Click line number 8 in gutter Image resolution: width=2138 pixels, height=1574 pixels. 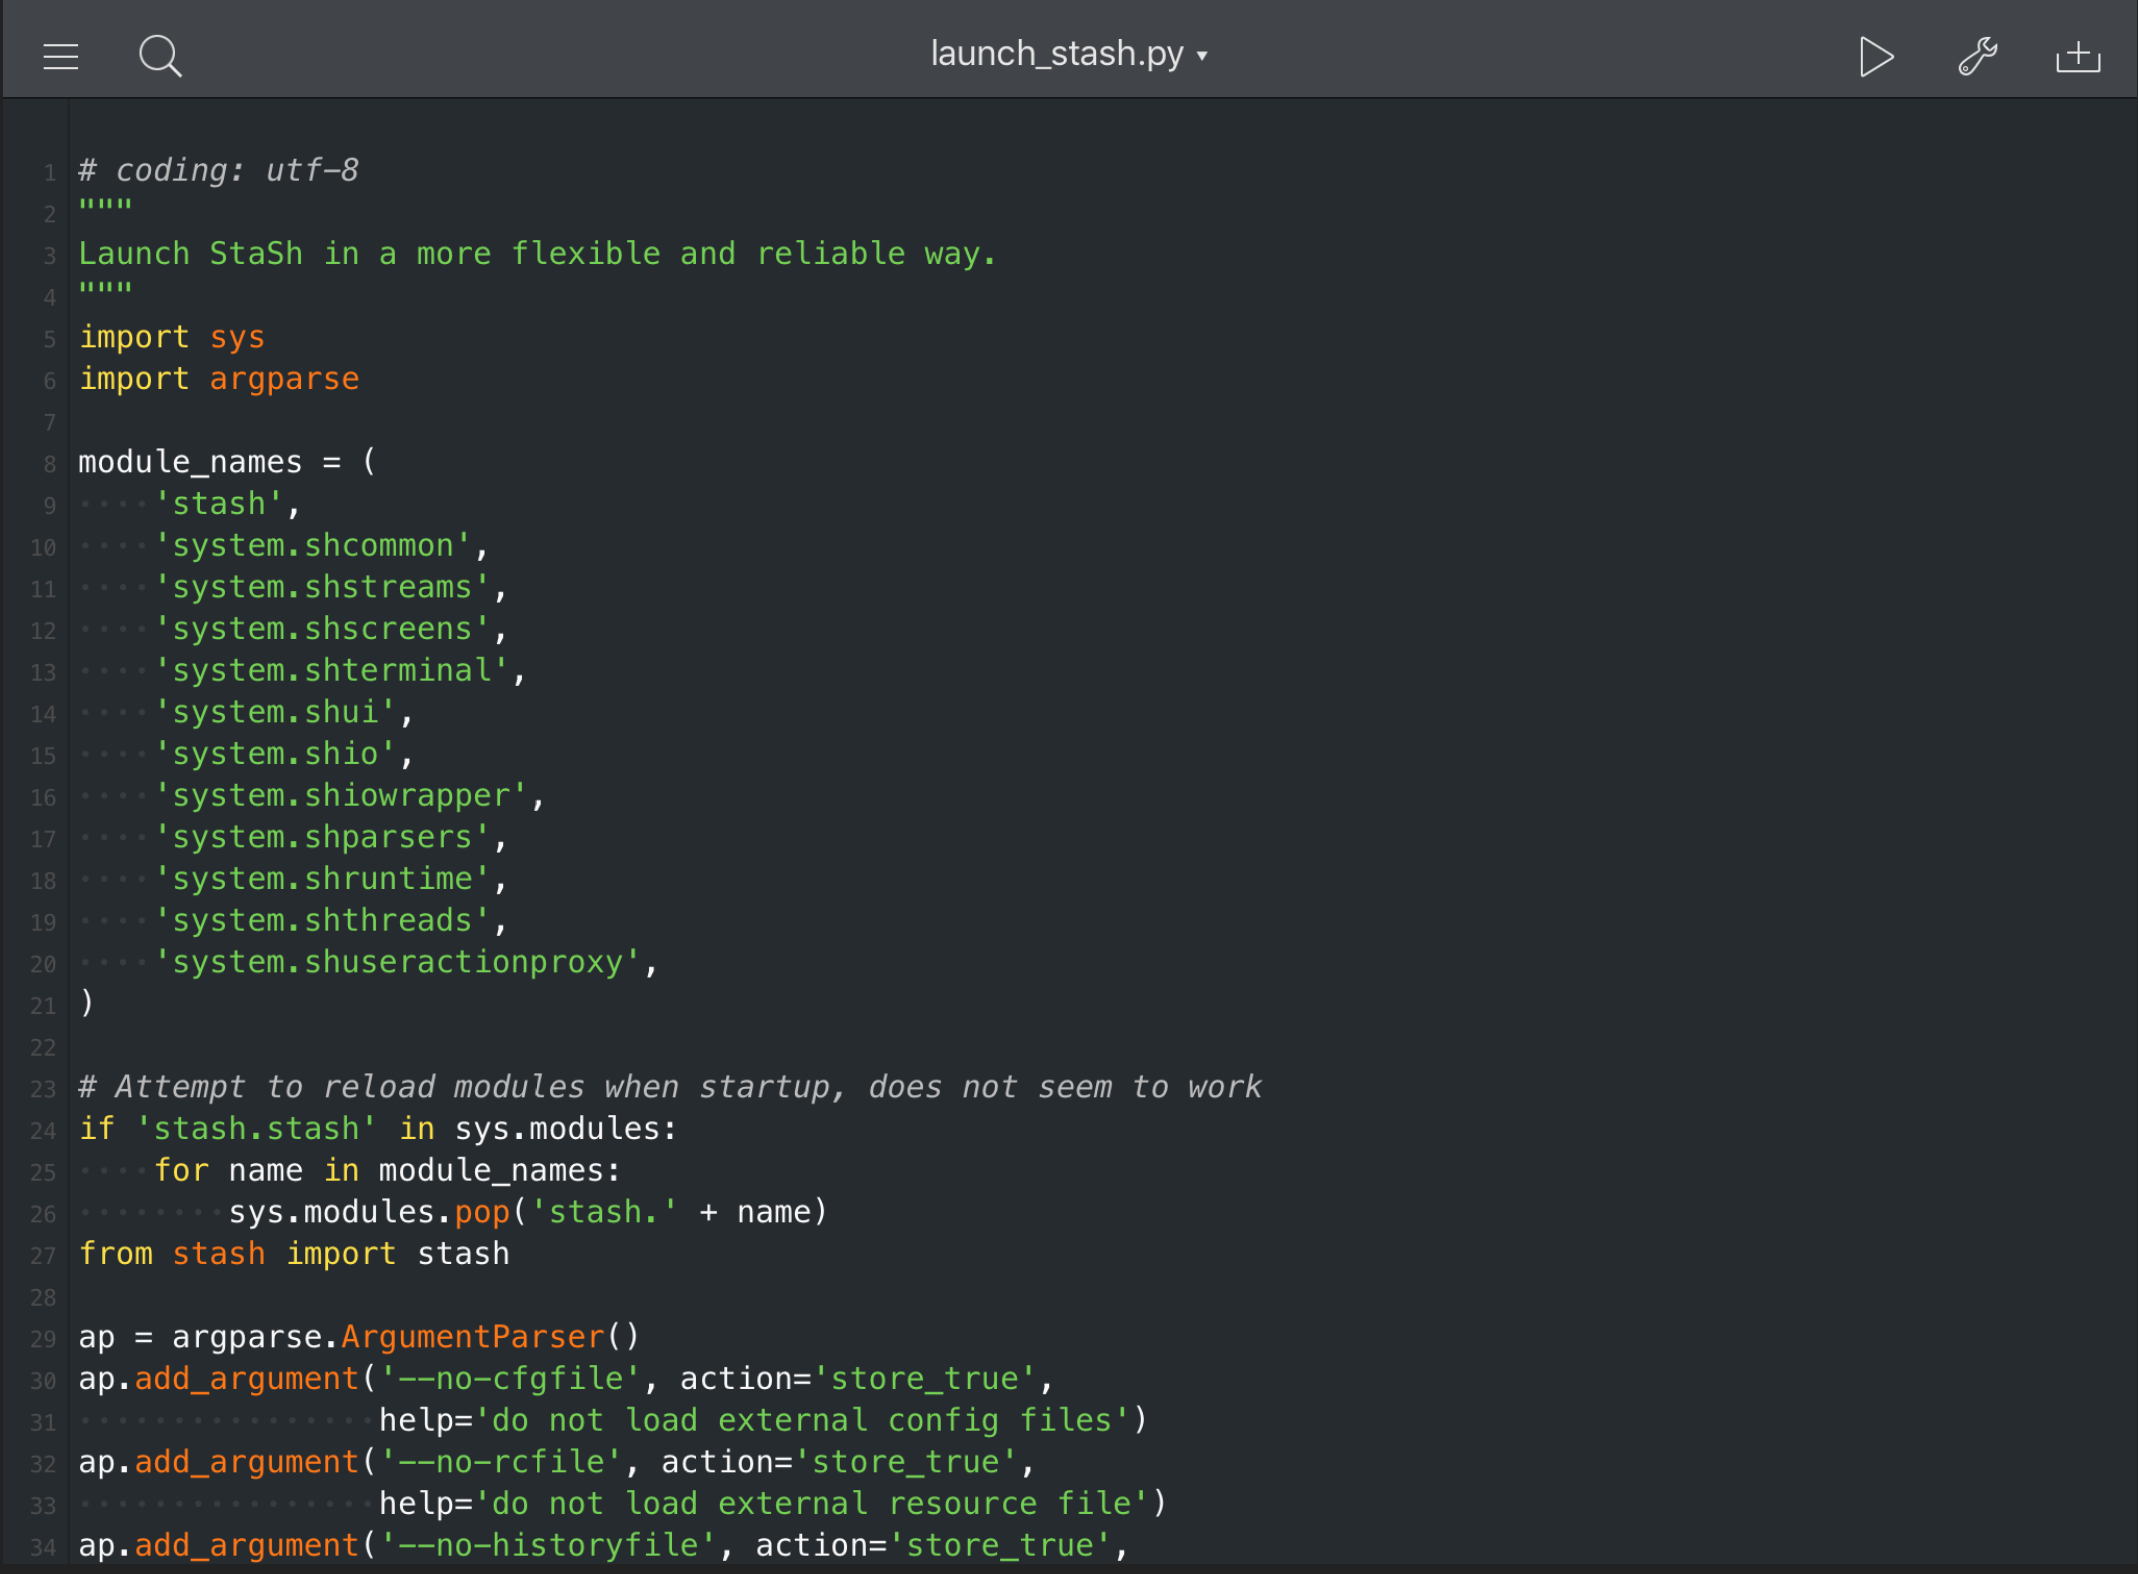[x=48, y=464]
